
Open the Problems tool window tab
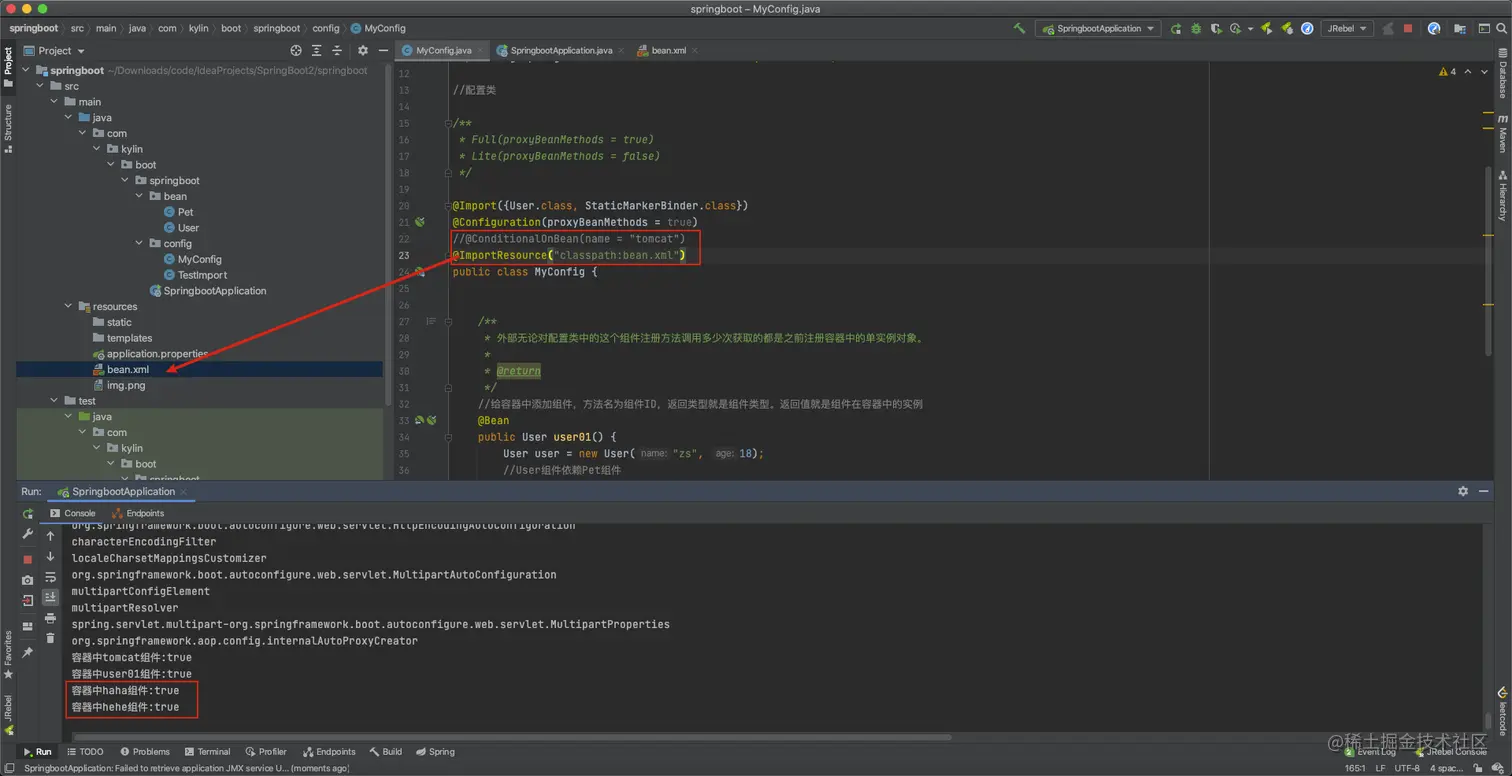coord(145,752)
